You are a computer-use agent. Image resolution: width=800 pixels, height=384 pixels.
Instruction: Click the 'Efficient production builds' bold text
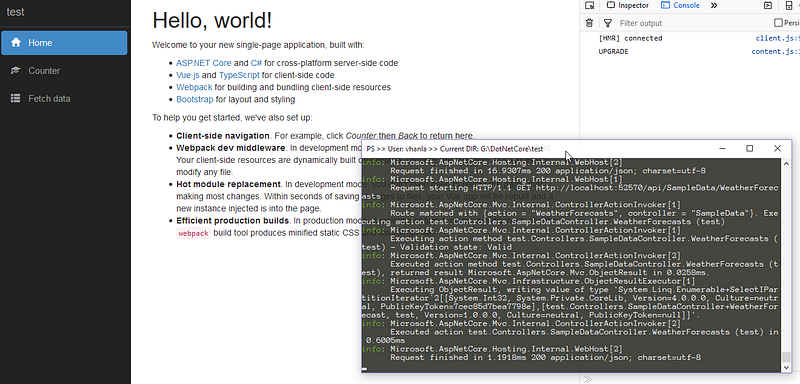(233, 221)
